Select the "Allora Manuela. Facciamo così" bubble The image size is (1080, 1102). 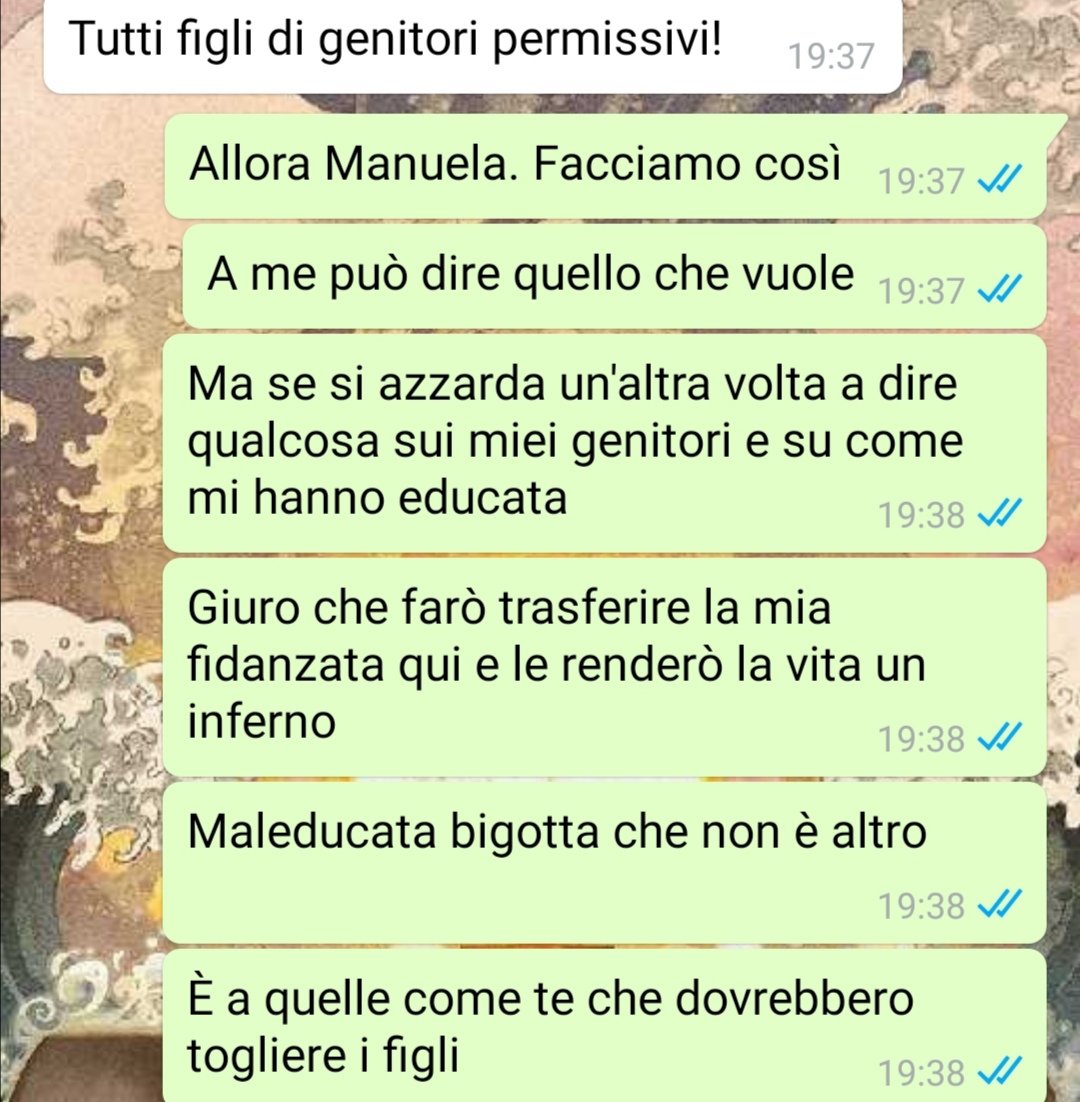pyautogui.click(x=606, y=166)
